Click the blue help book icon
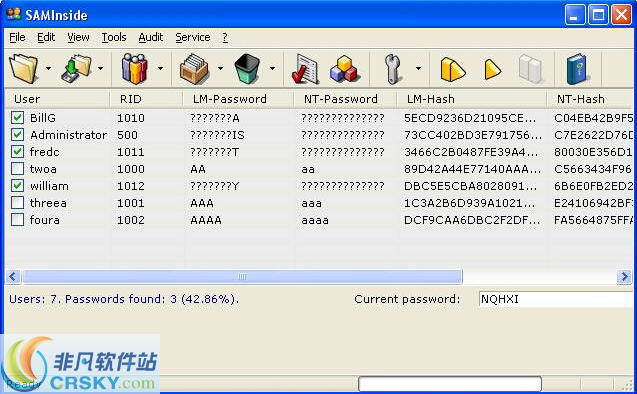Image resolution: width=637 pixels, height=394 pixels. tap(576, 68)
